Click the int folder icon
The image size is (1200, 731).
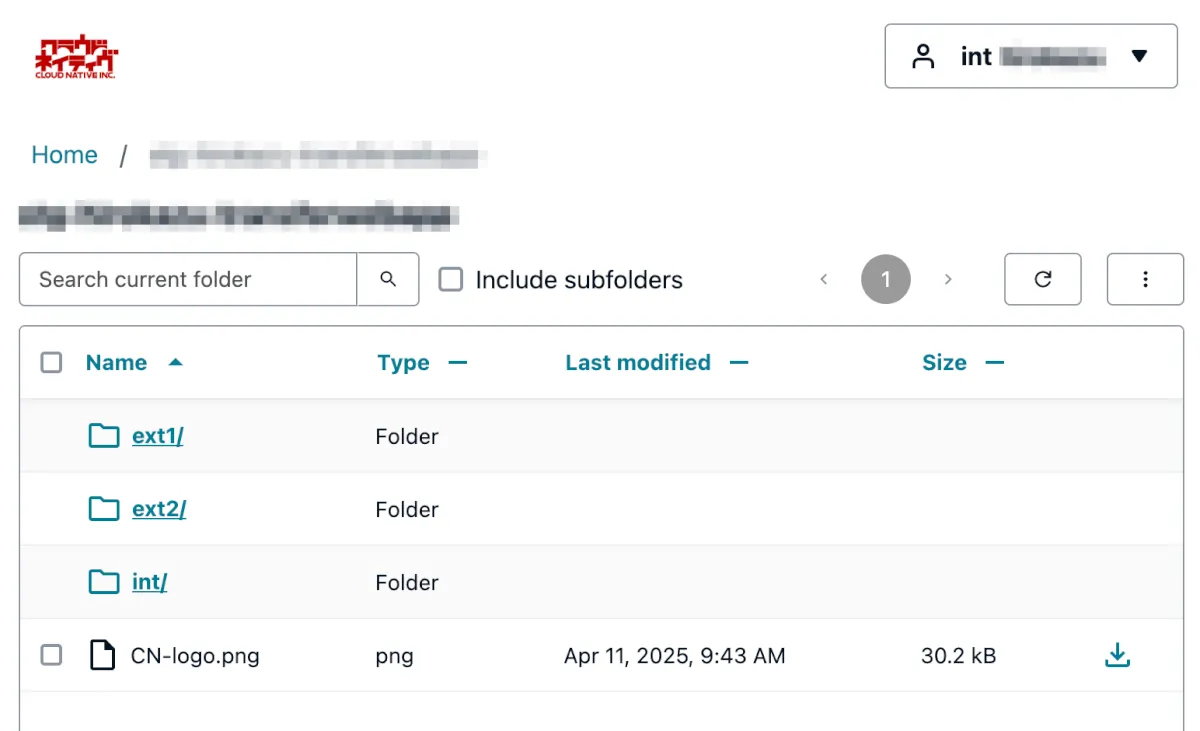pos(104,582)
